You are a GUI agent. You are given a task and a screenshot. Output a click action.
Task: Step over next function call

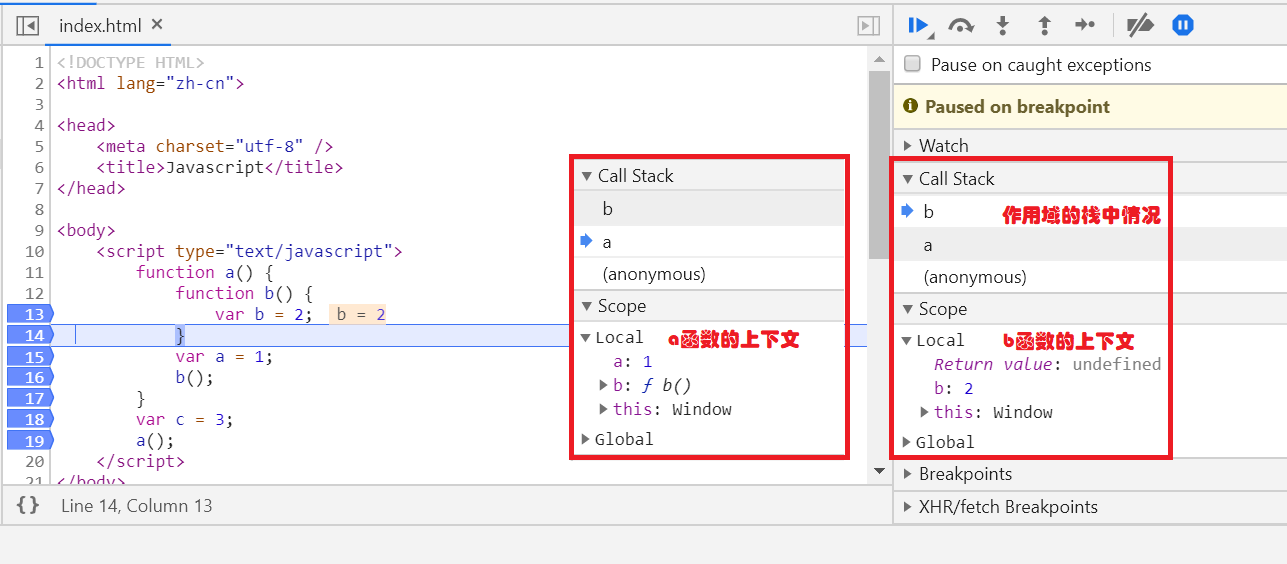tap(961, 26)
